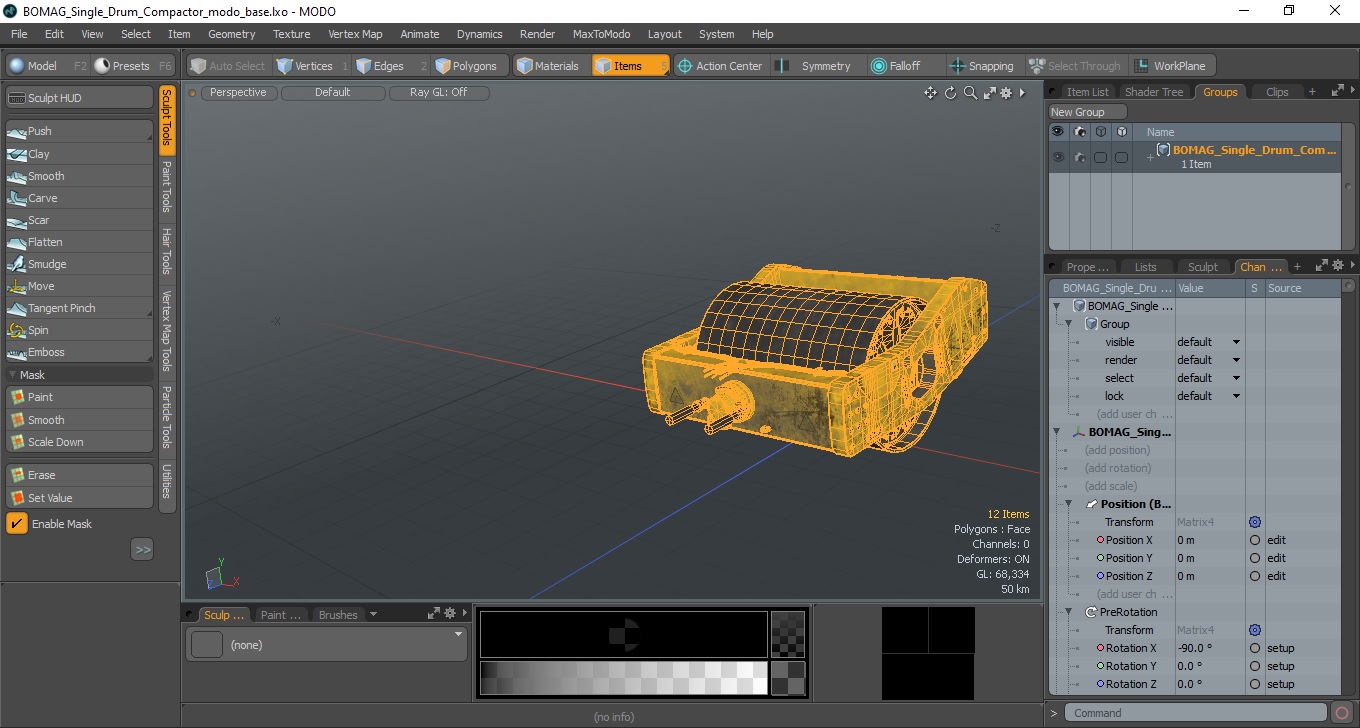This screenshot has height=728, width=1360.
Task: Collapse the Position channel group
Action: tap(1069, 504)
